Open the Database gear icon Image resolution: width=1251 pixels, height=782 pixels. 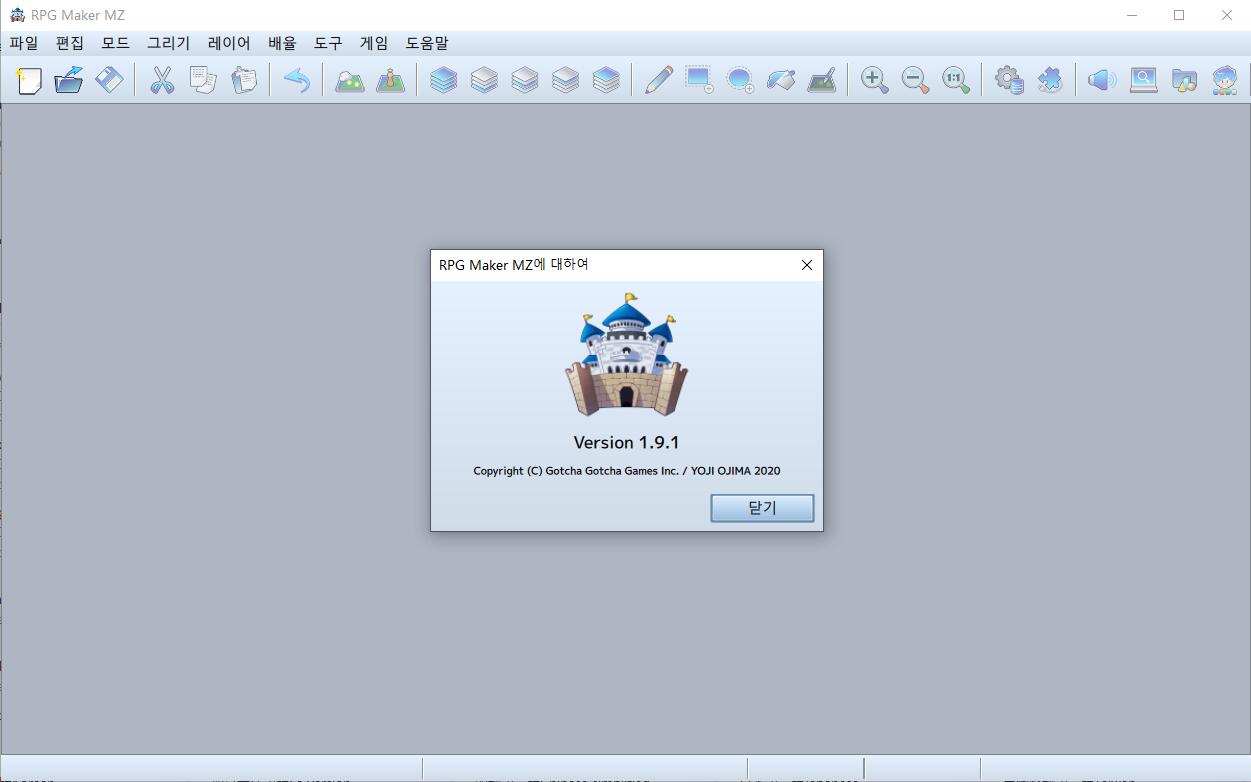tap(1009, 80)
